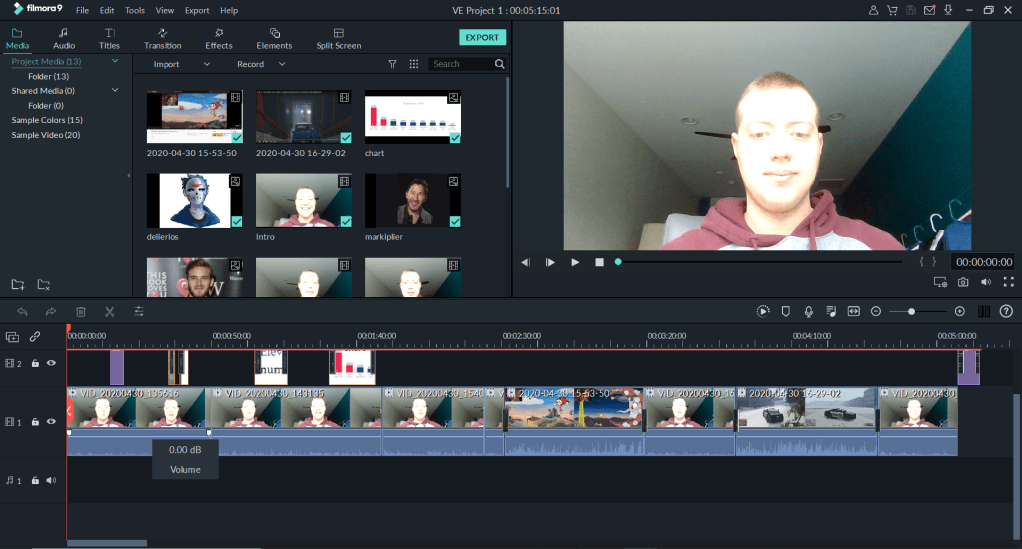Image resolution: width=1022 pixels, height=549 pixels.
Task: Collapse the Project Media tree item
Action: [115, 62]
